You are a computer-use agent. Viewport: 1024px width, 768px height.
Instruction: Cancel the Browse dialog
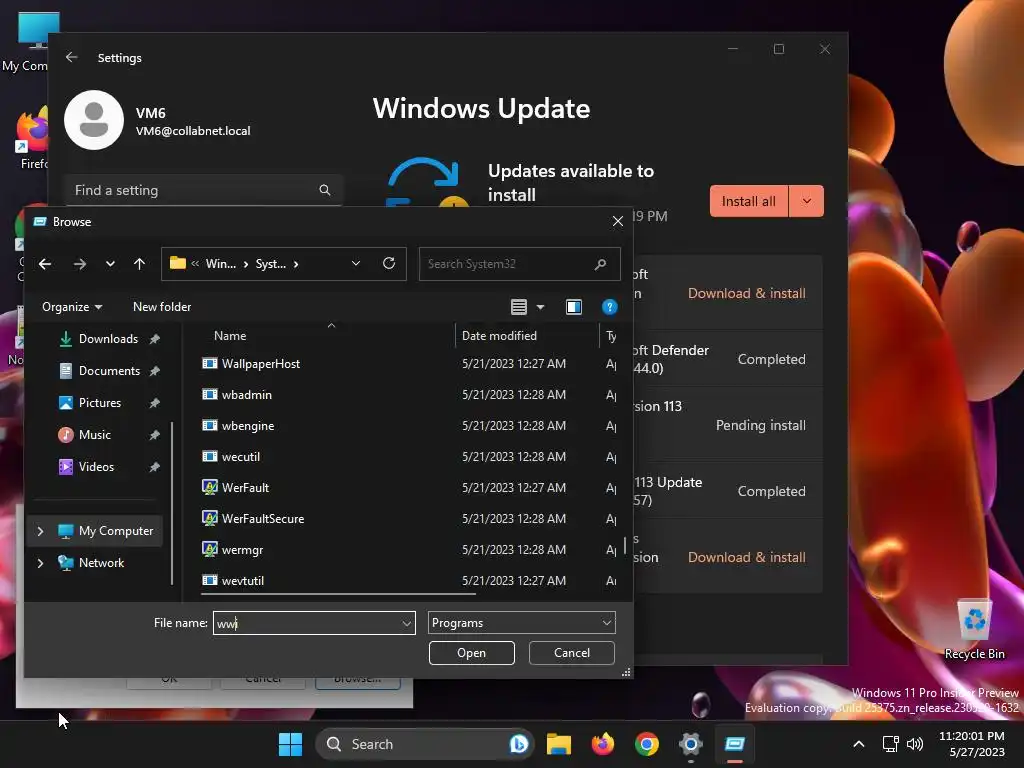(571, 653)
